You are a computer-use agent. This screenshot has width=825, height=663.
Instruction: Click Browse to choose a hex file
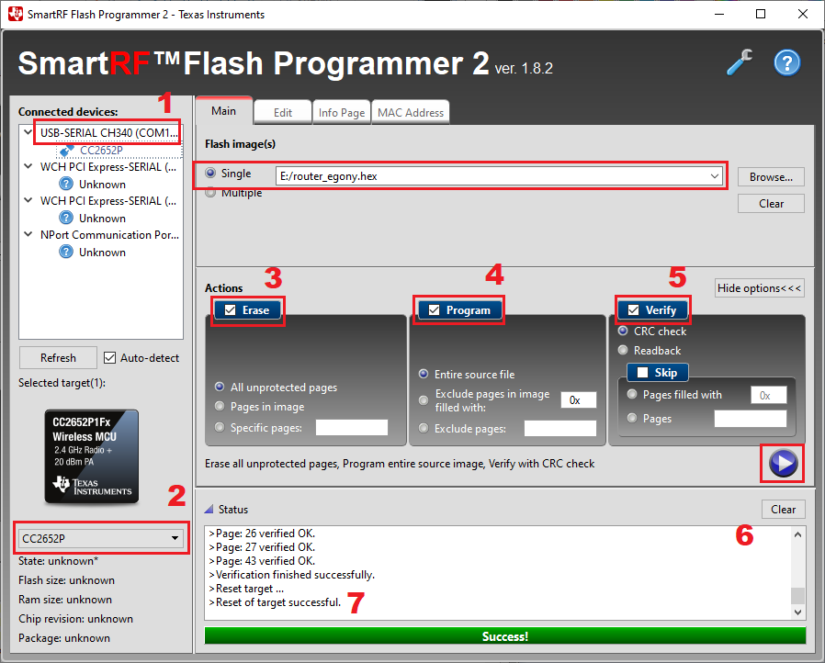click(770, 176)
